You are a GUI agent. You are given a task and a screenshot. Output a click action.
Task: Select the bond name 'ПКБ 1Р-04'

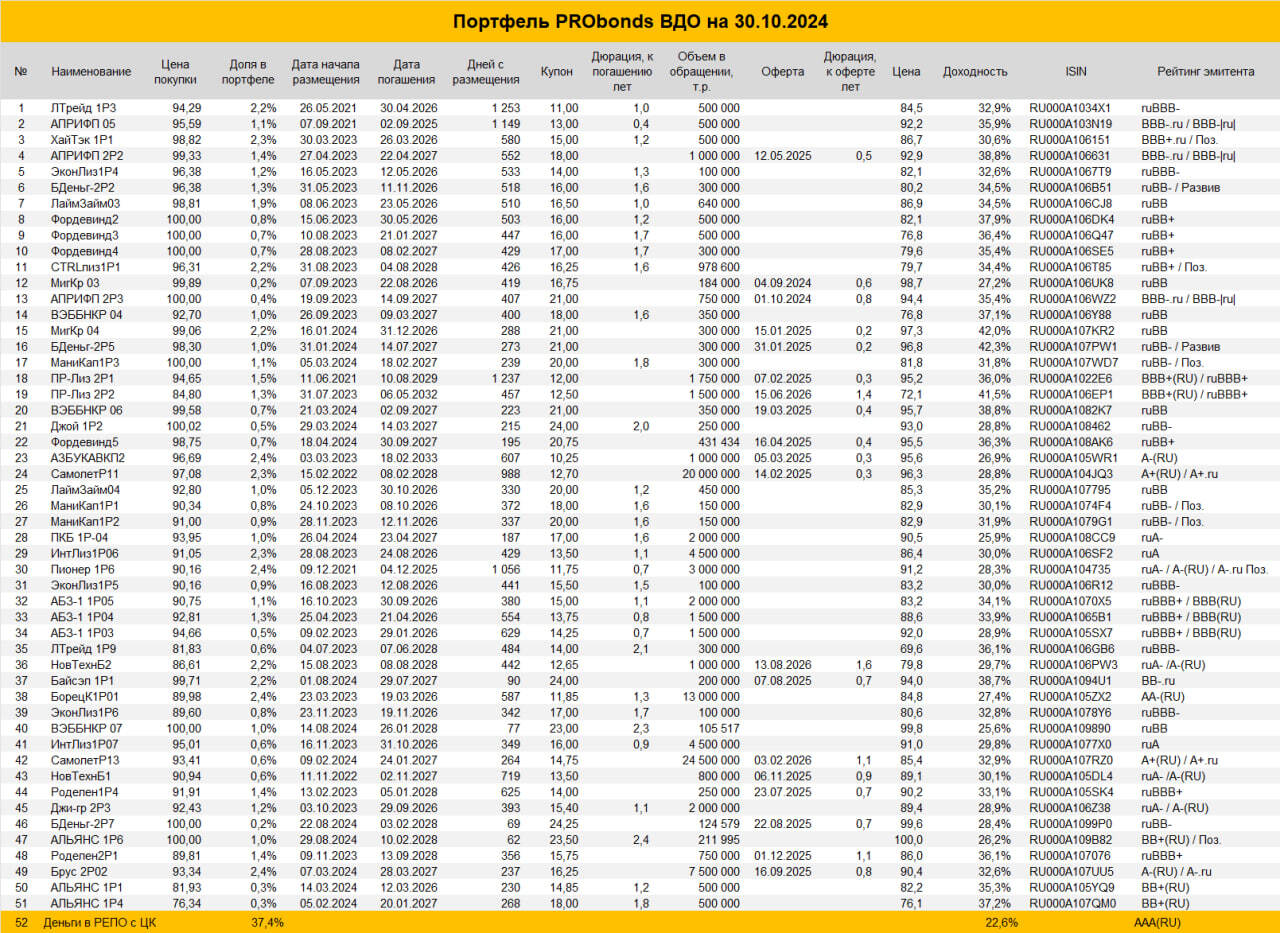tap(78, 538)
